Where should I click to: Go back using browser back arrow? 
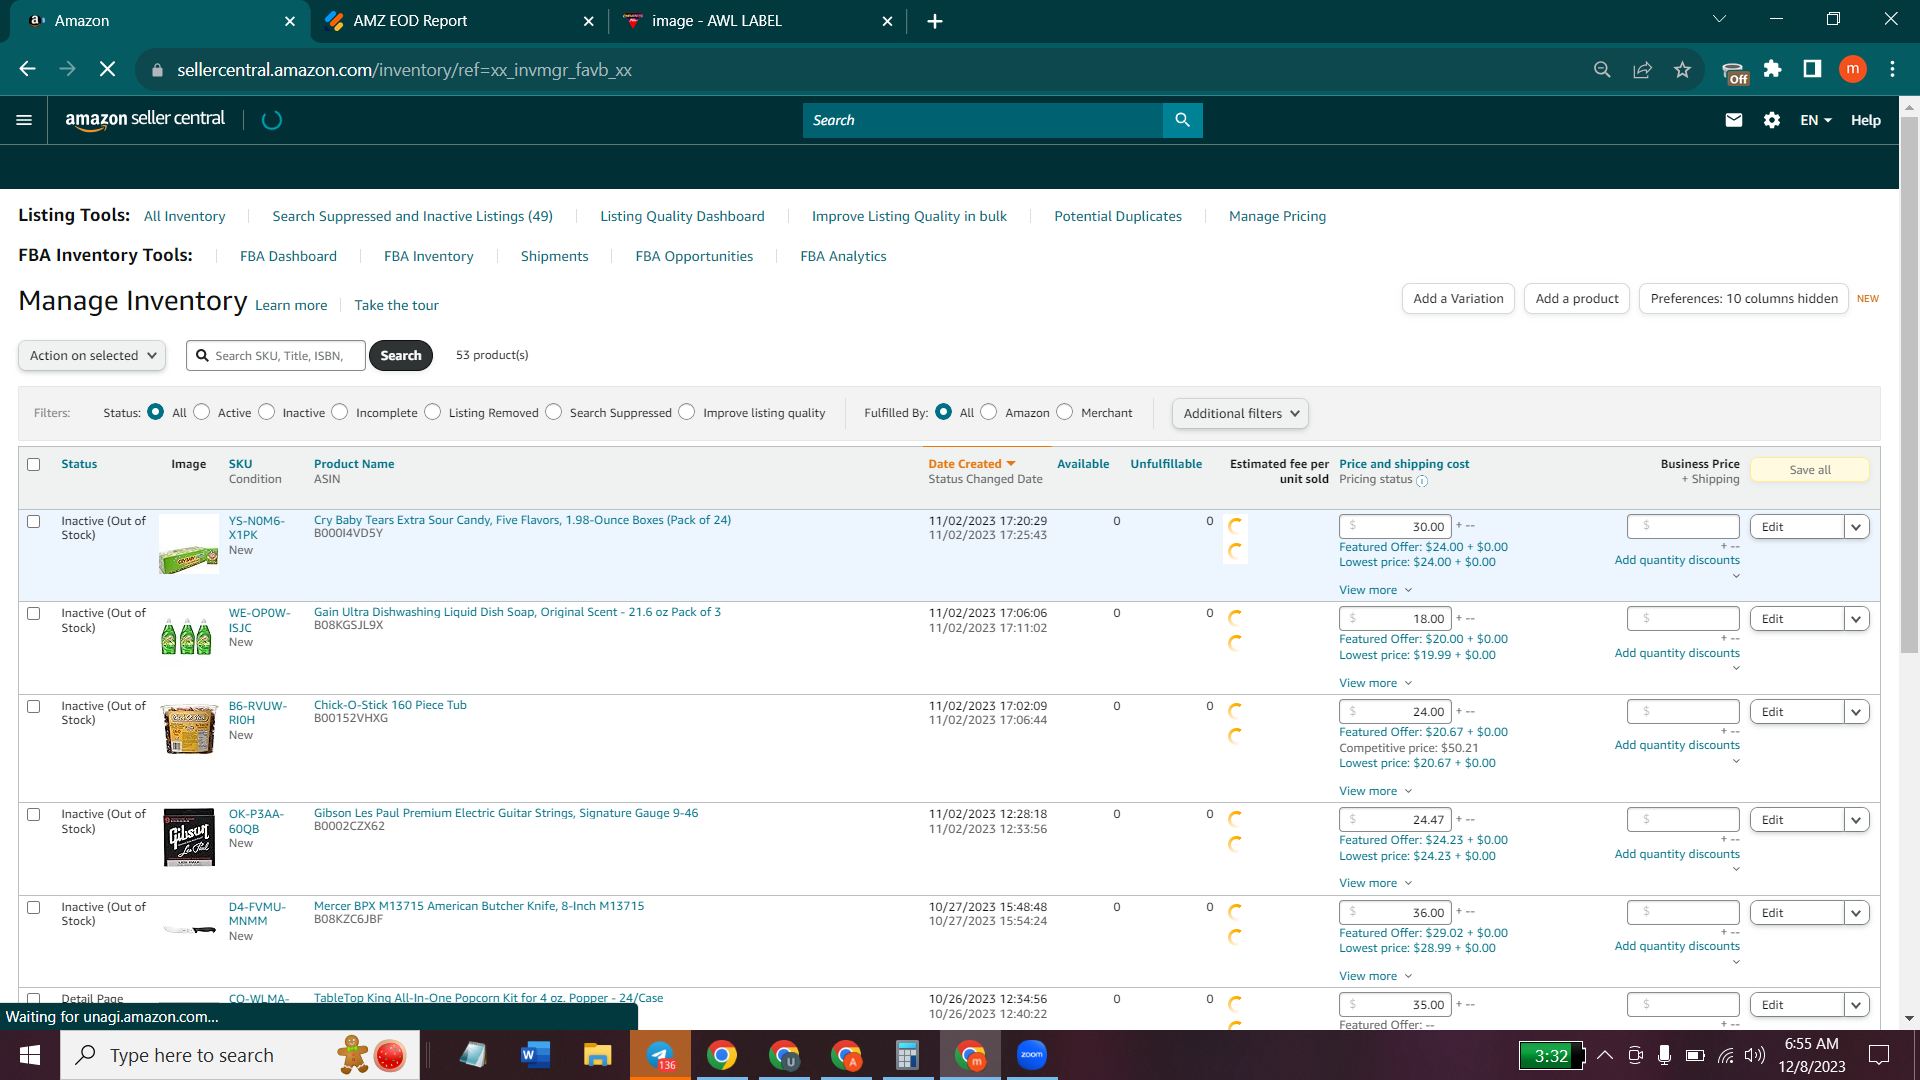click(x=27, y=69)
